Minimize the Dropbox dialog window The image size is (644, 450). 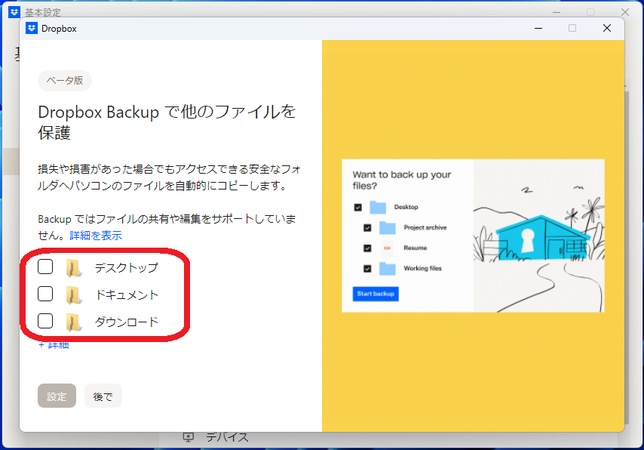click(538, 28)
